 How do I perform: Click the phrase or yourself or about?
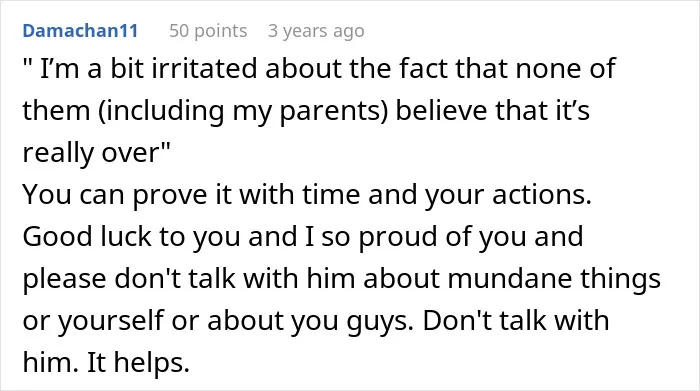click(153, 320)
